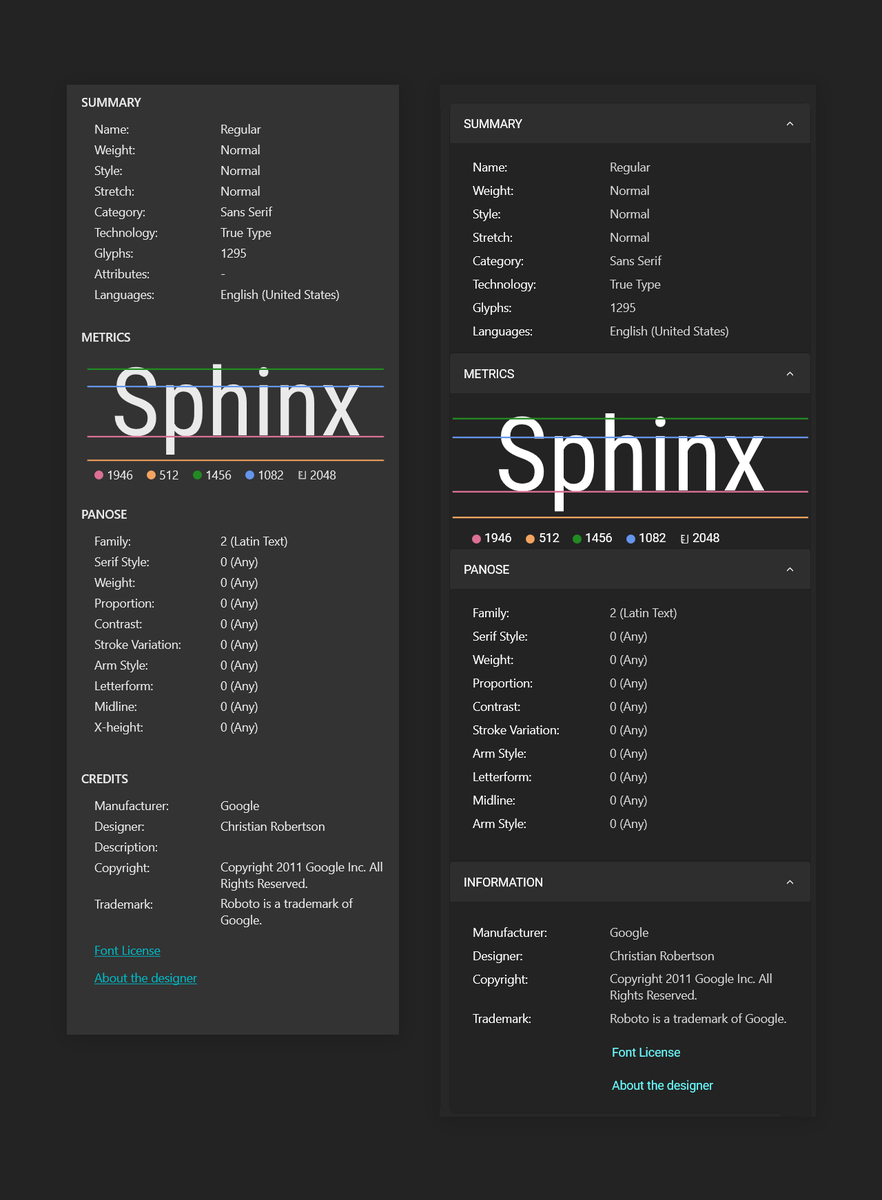Select Roboto trademark text in left panel
Screen dimensions: 882x1200
[287, 912]
